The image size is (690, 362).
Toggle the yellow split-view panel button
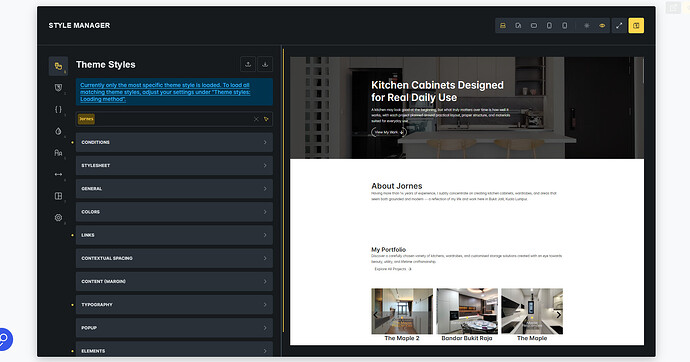click(x=636, y=26)
